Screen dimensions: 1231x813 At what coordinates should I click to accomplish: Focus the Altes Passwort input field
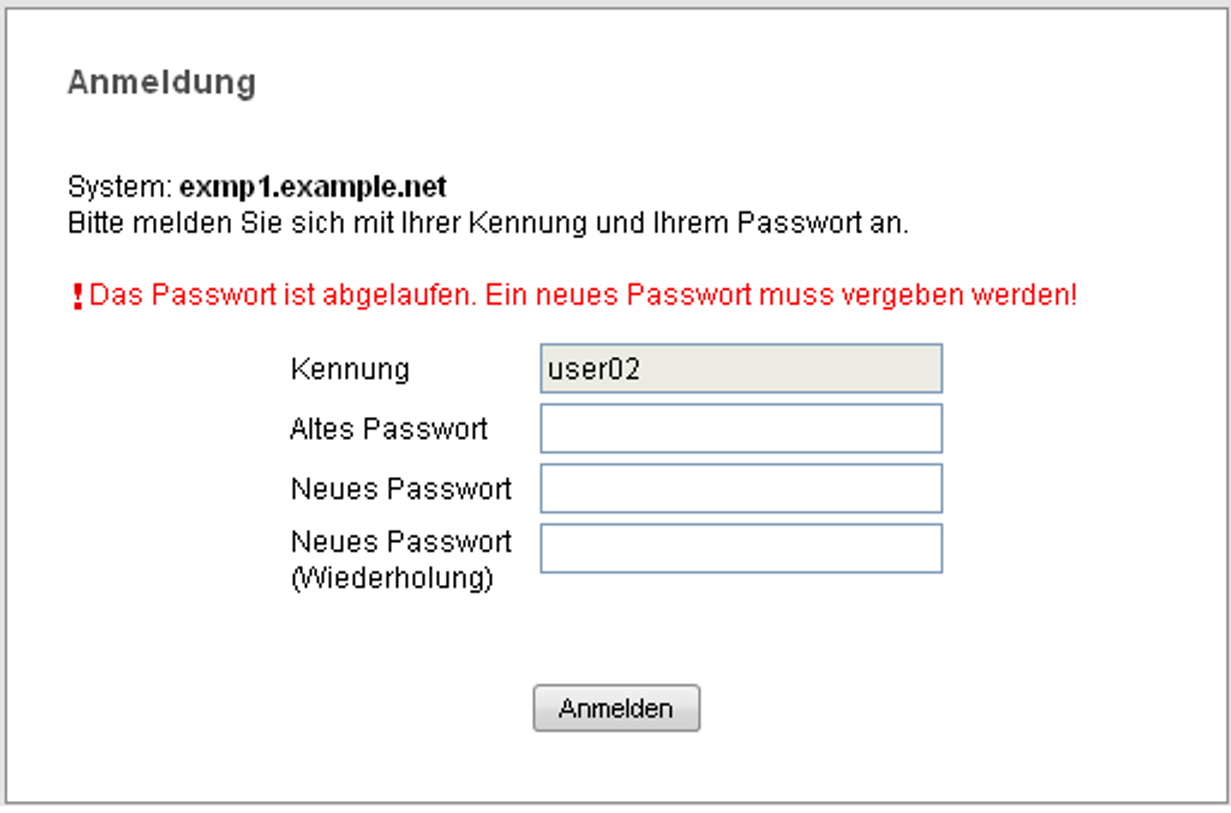[741, 429]
